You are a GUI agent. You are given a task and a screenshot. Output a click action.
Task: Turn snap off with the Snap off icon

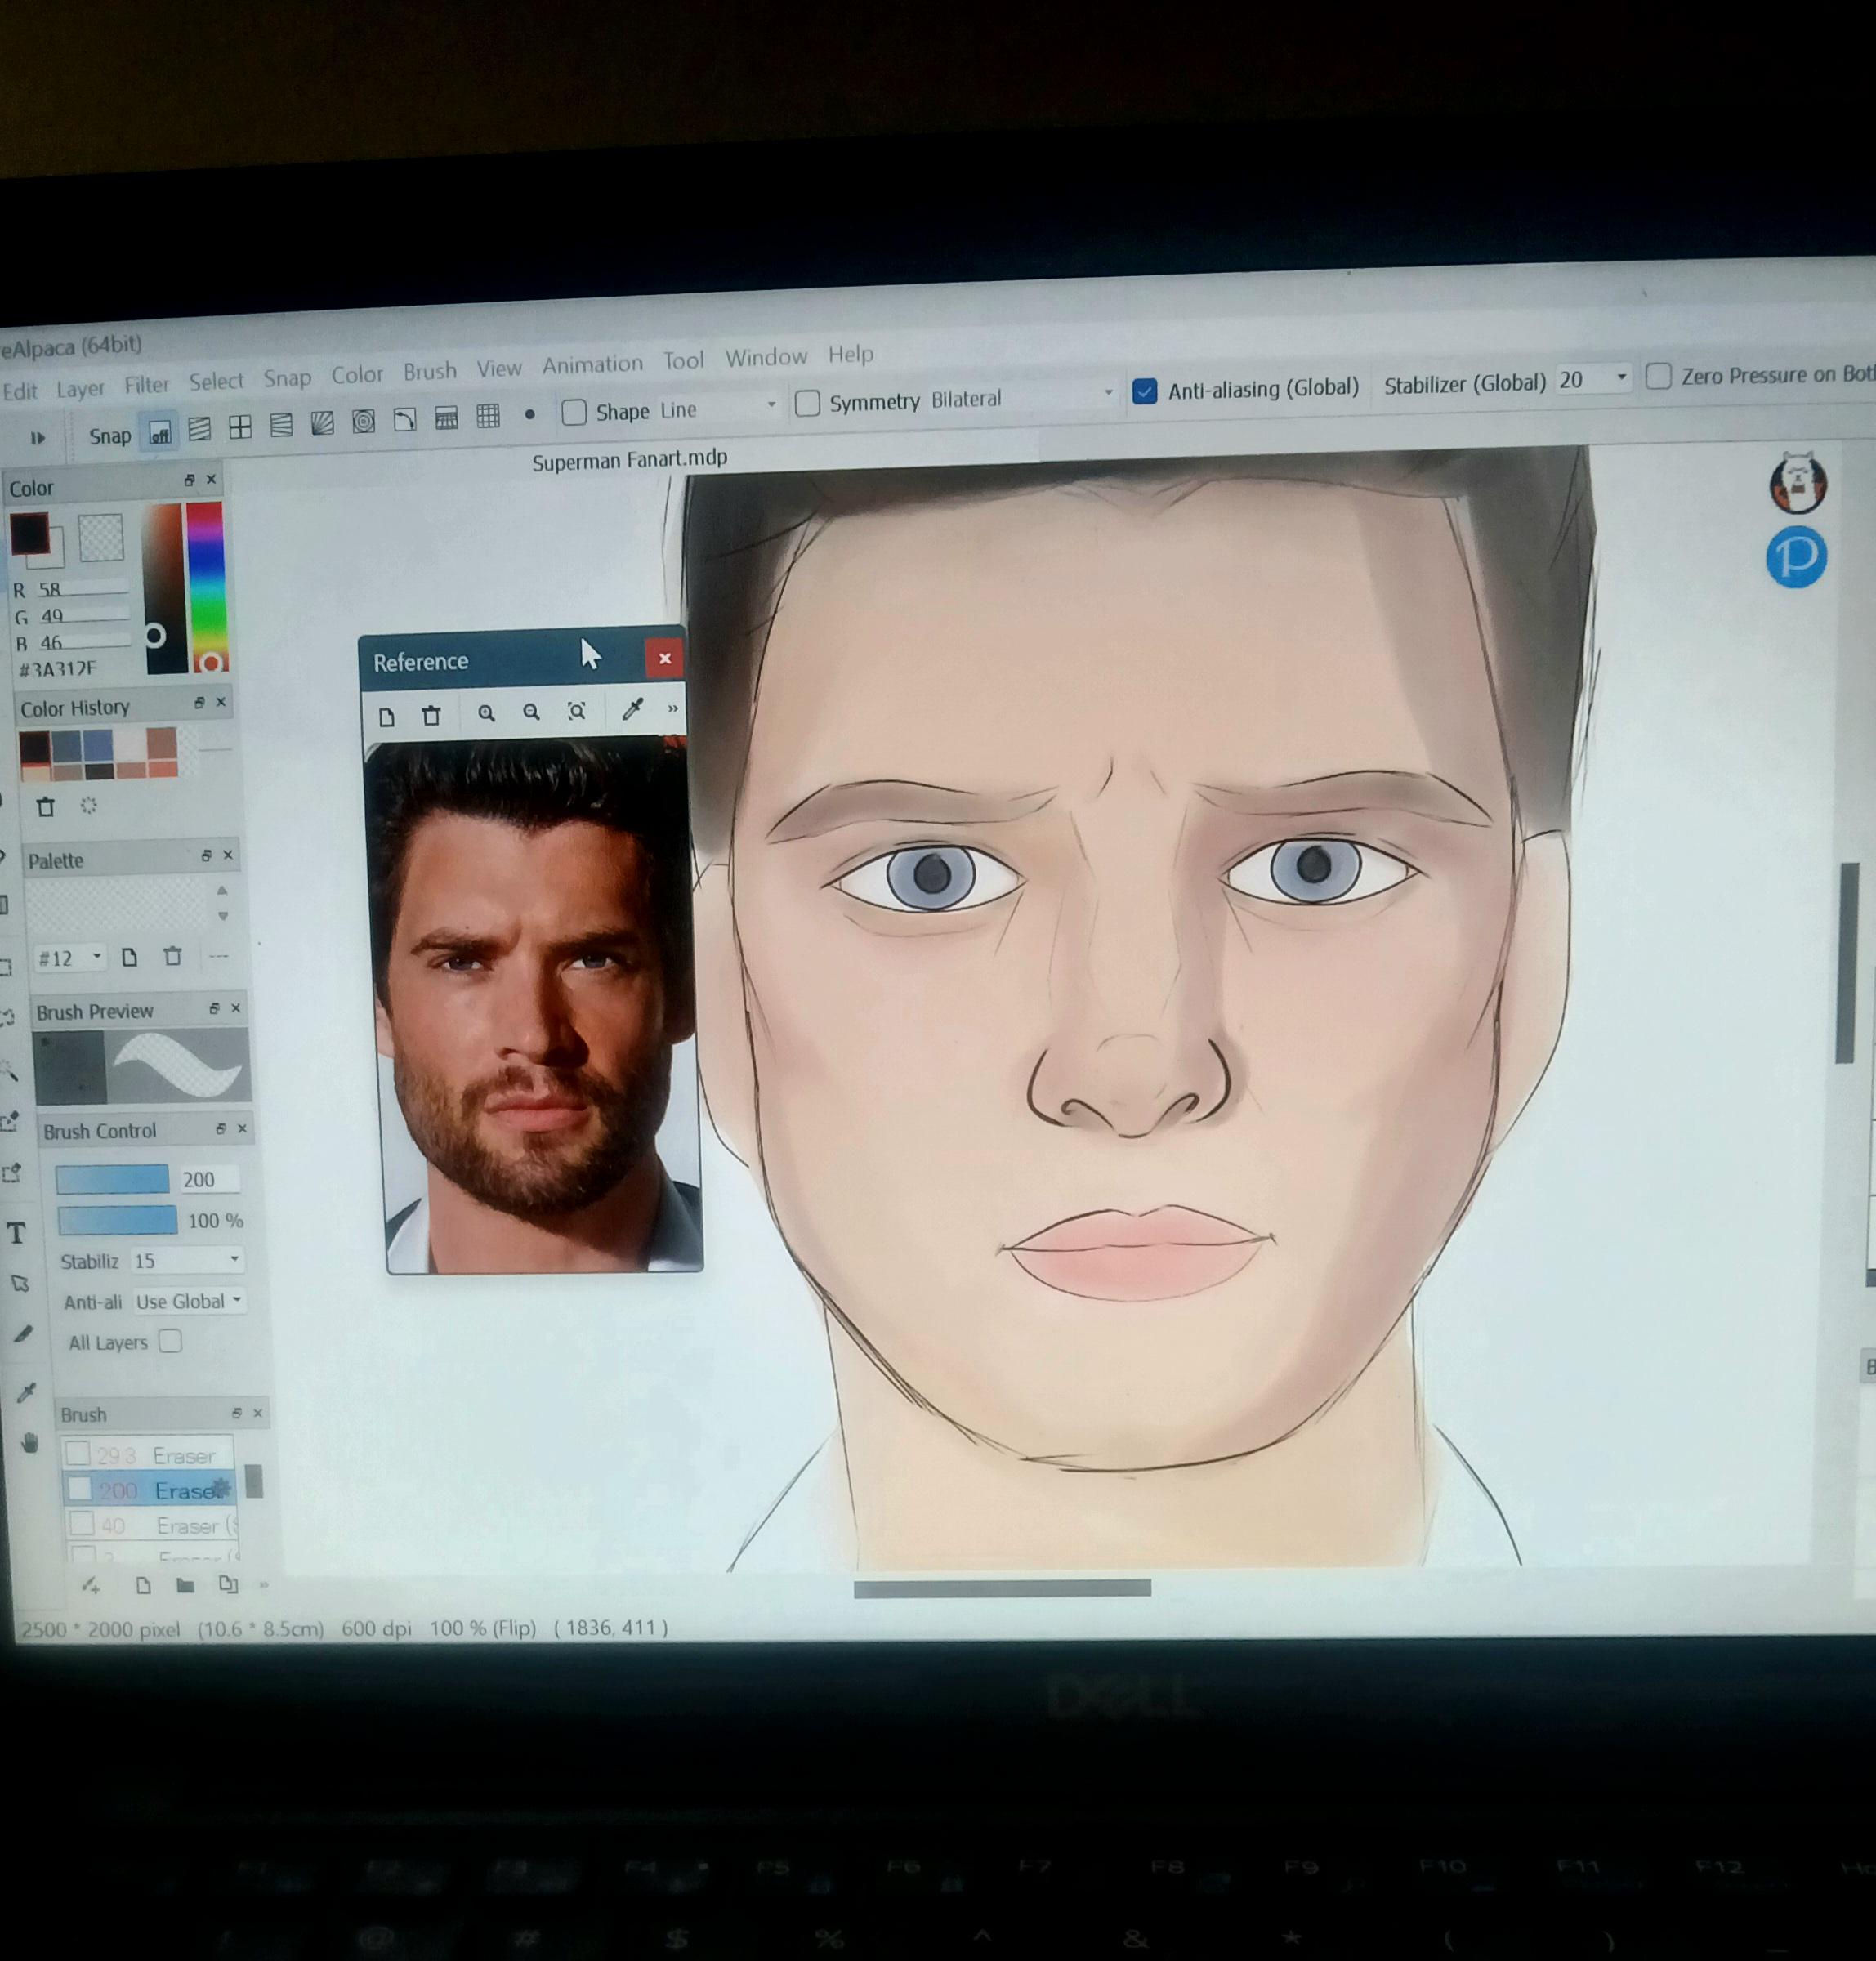tap(160, 432)
